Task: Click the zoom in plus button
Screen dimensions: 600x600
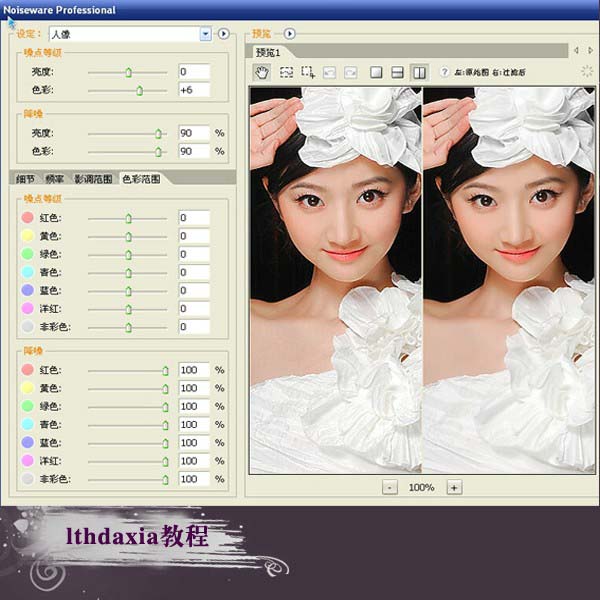Action: 453,487
